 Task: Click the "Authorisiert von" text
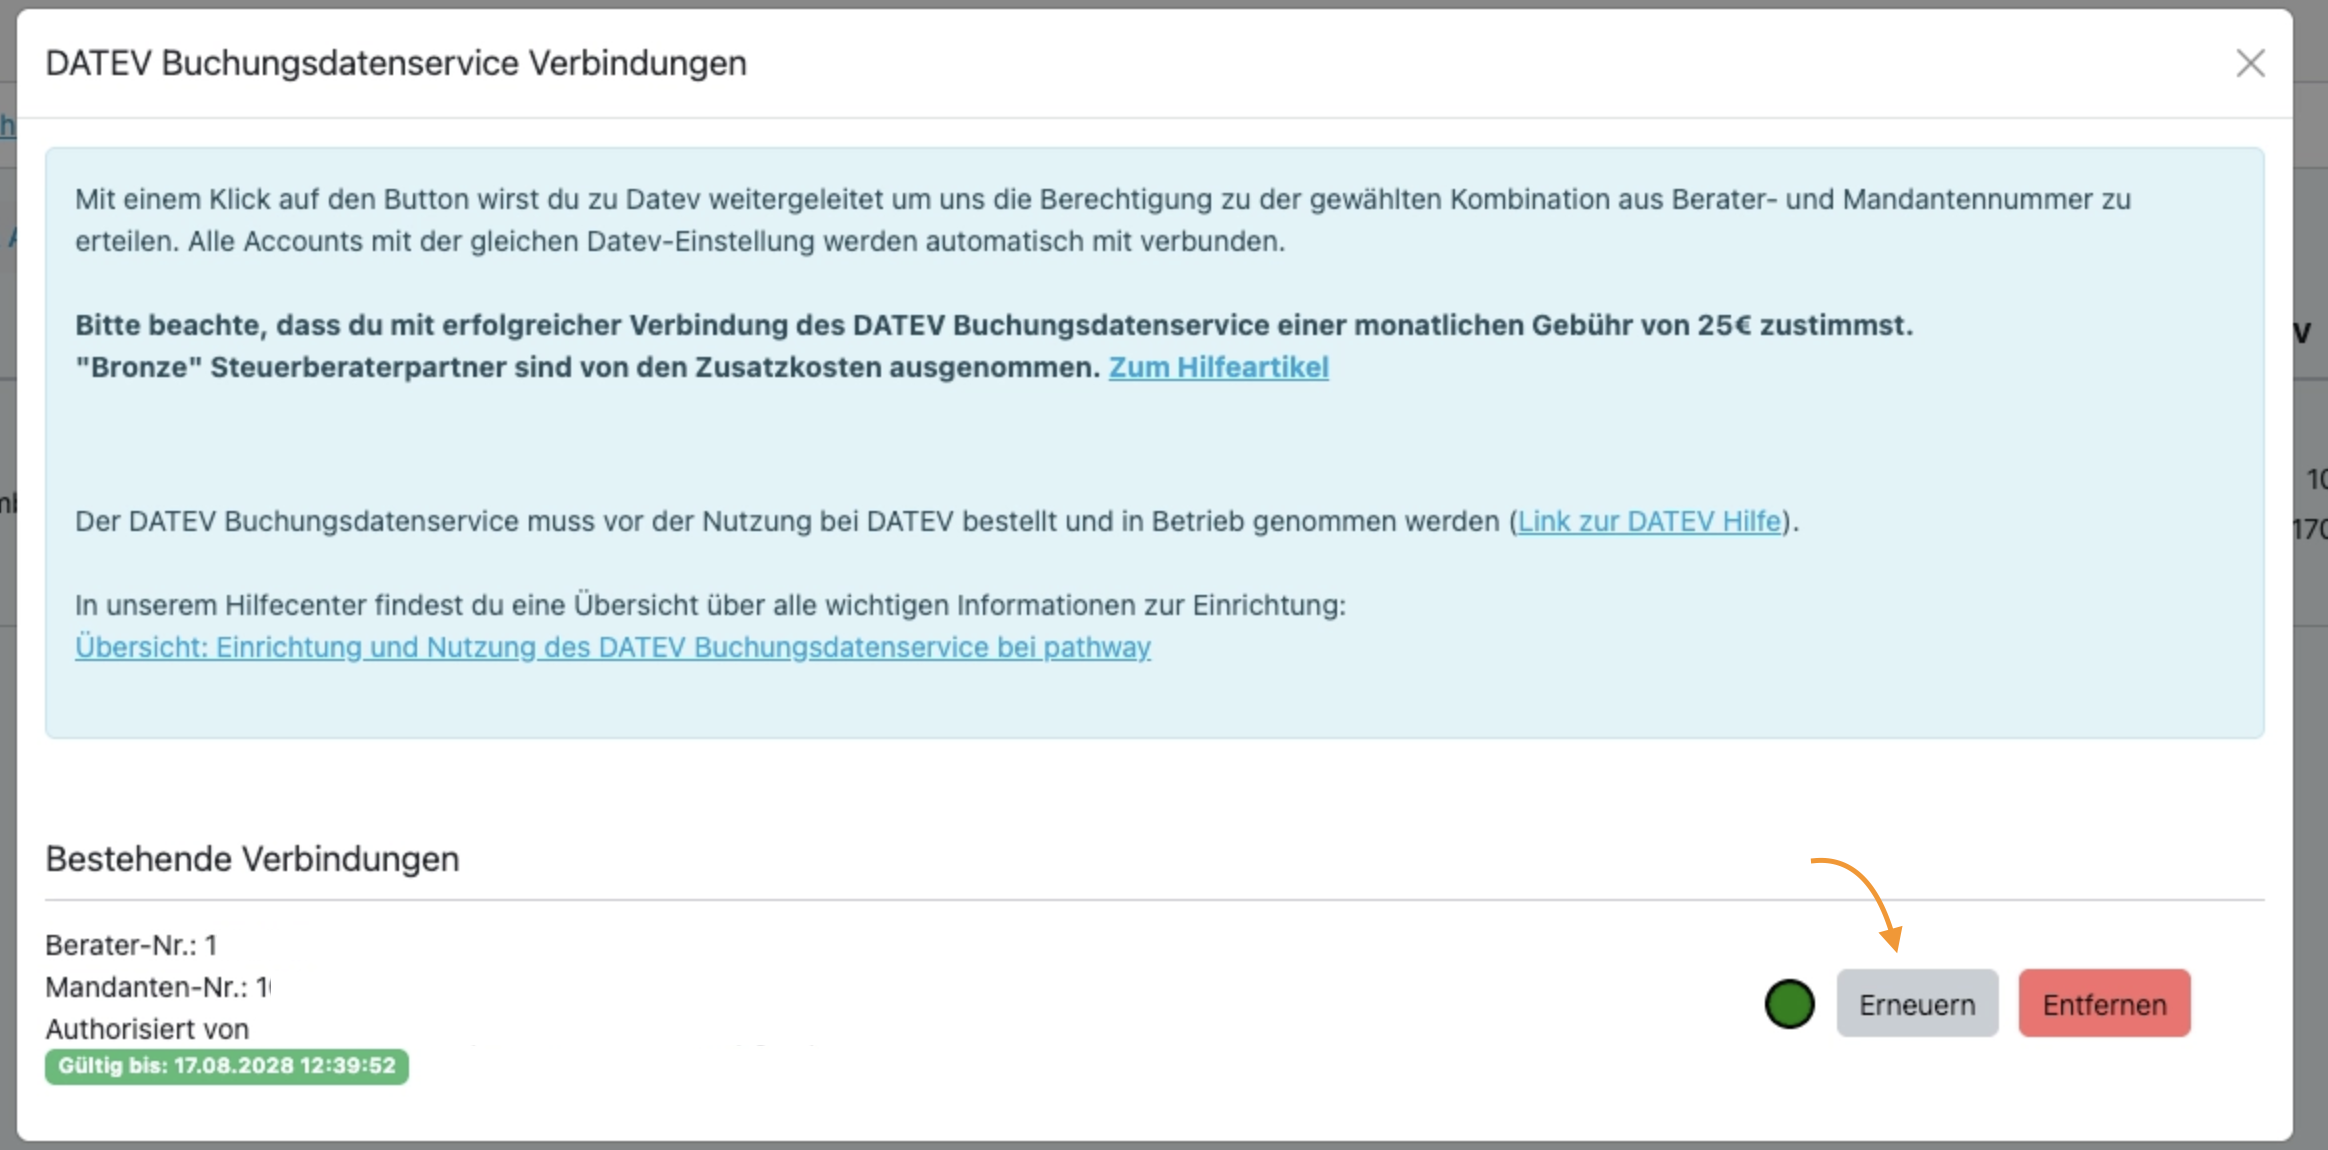click(x=147, y=1029)
